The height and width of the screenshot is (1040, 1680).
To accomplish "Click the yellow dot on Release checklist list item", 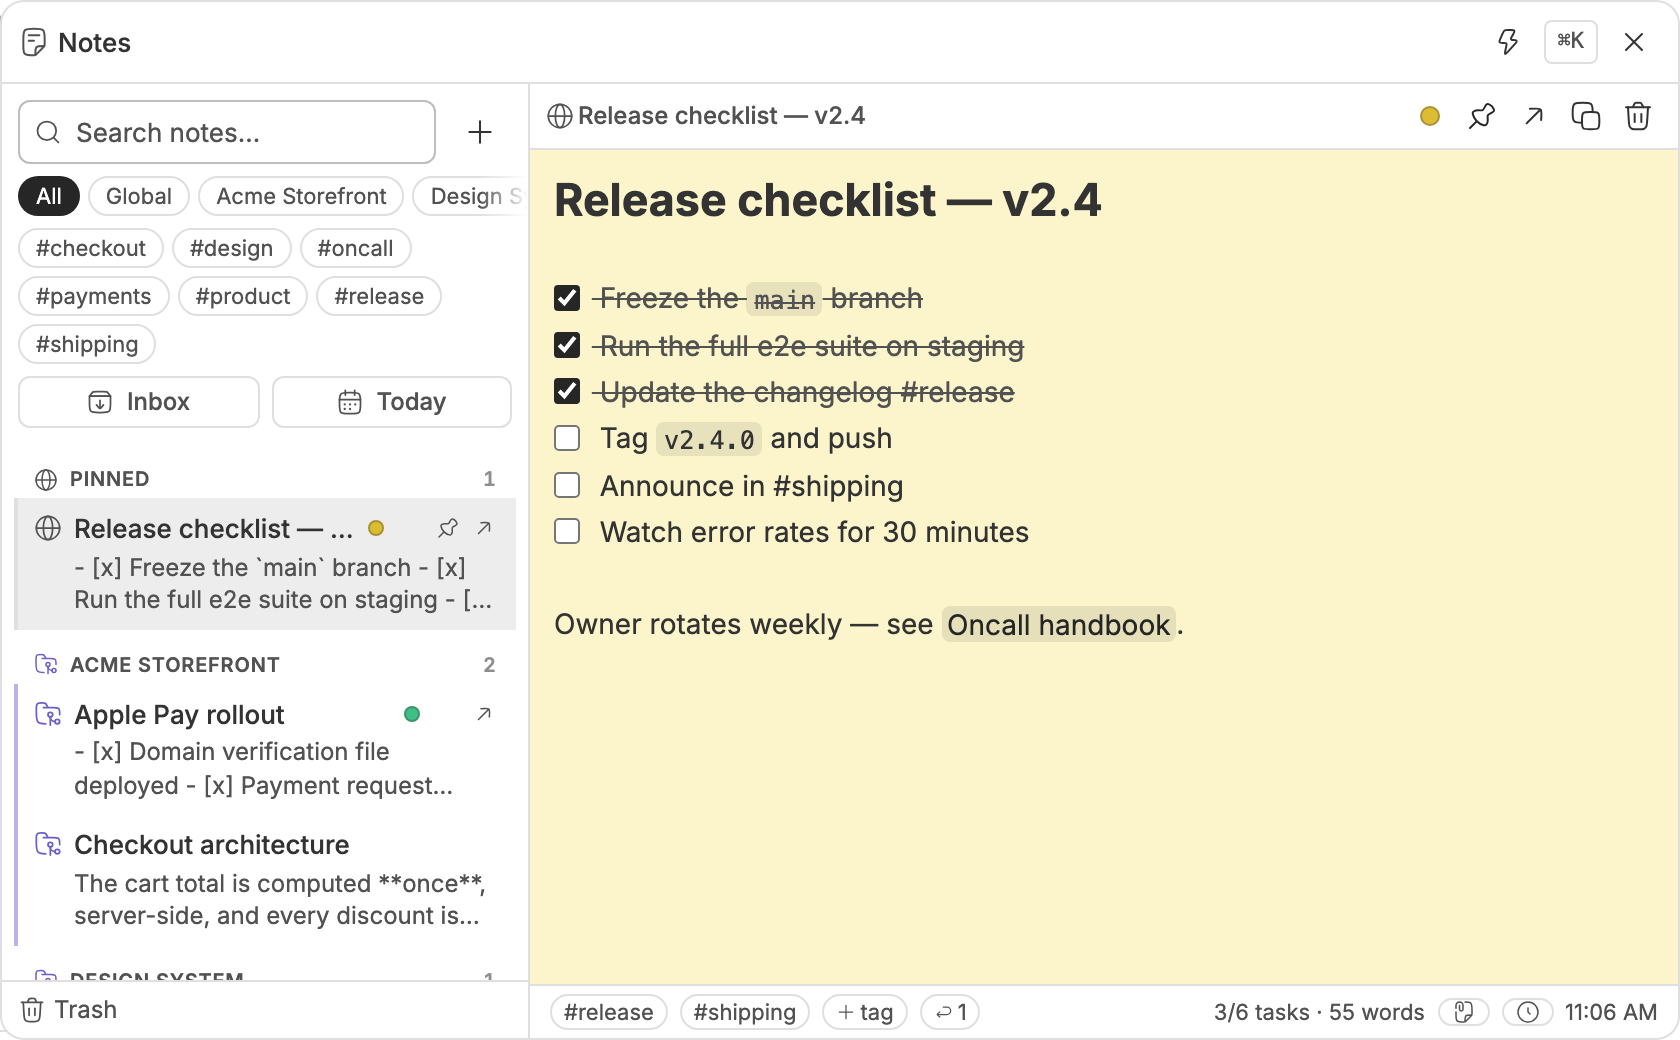I will 376,528.
